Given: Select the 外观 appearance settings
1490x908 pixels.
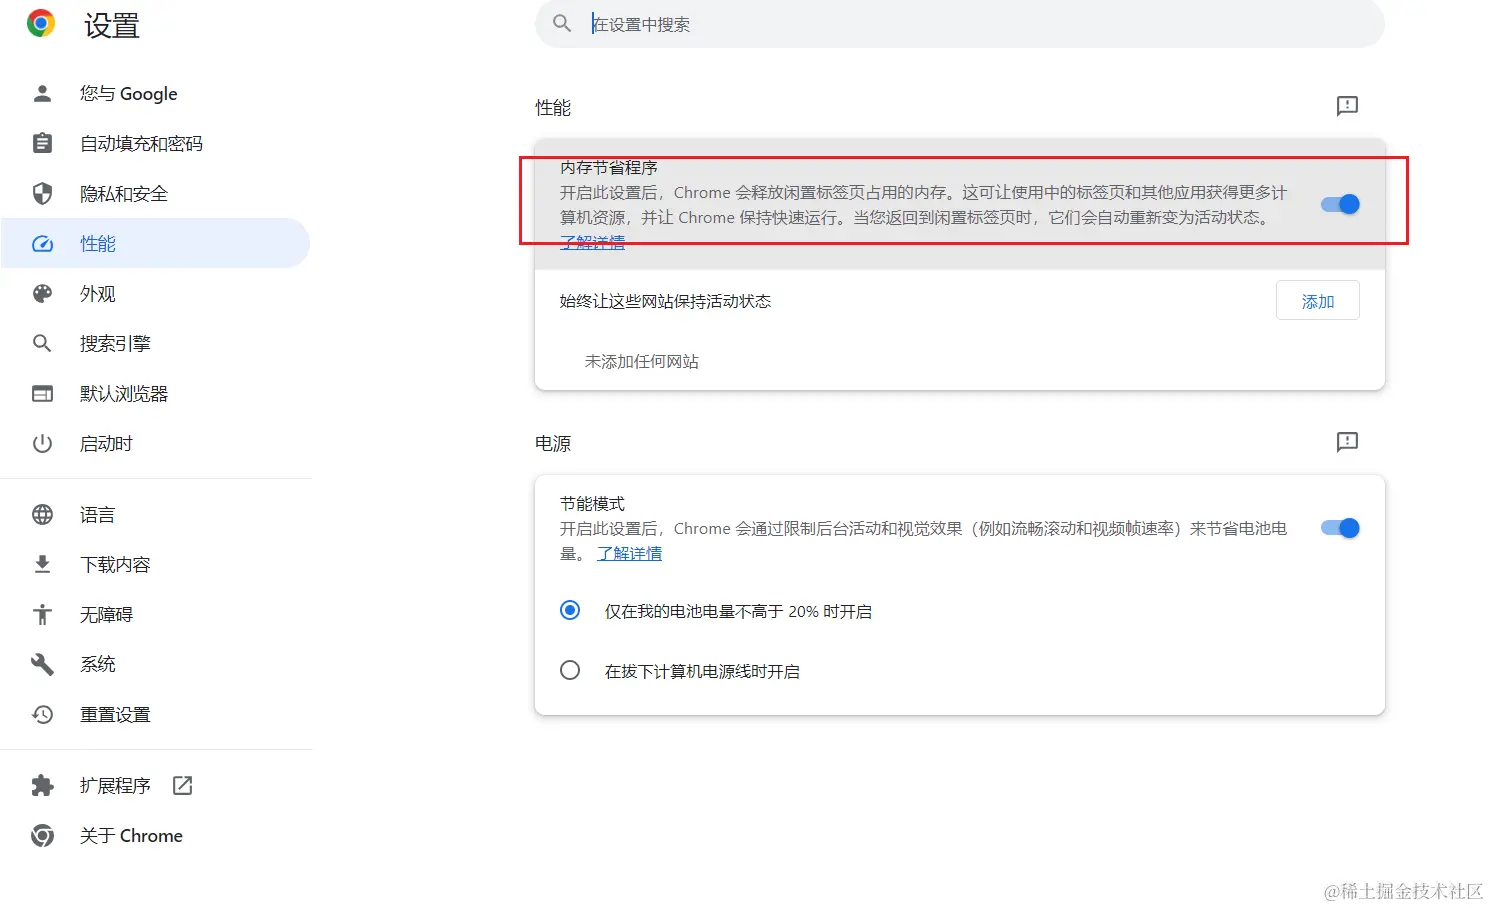Looking at the screenshot, I should (97, 293).
